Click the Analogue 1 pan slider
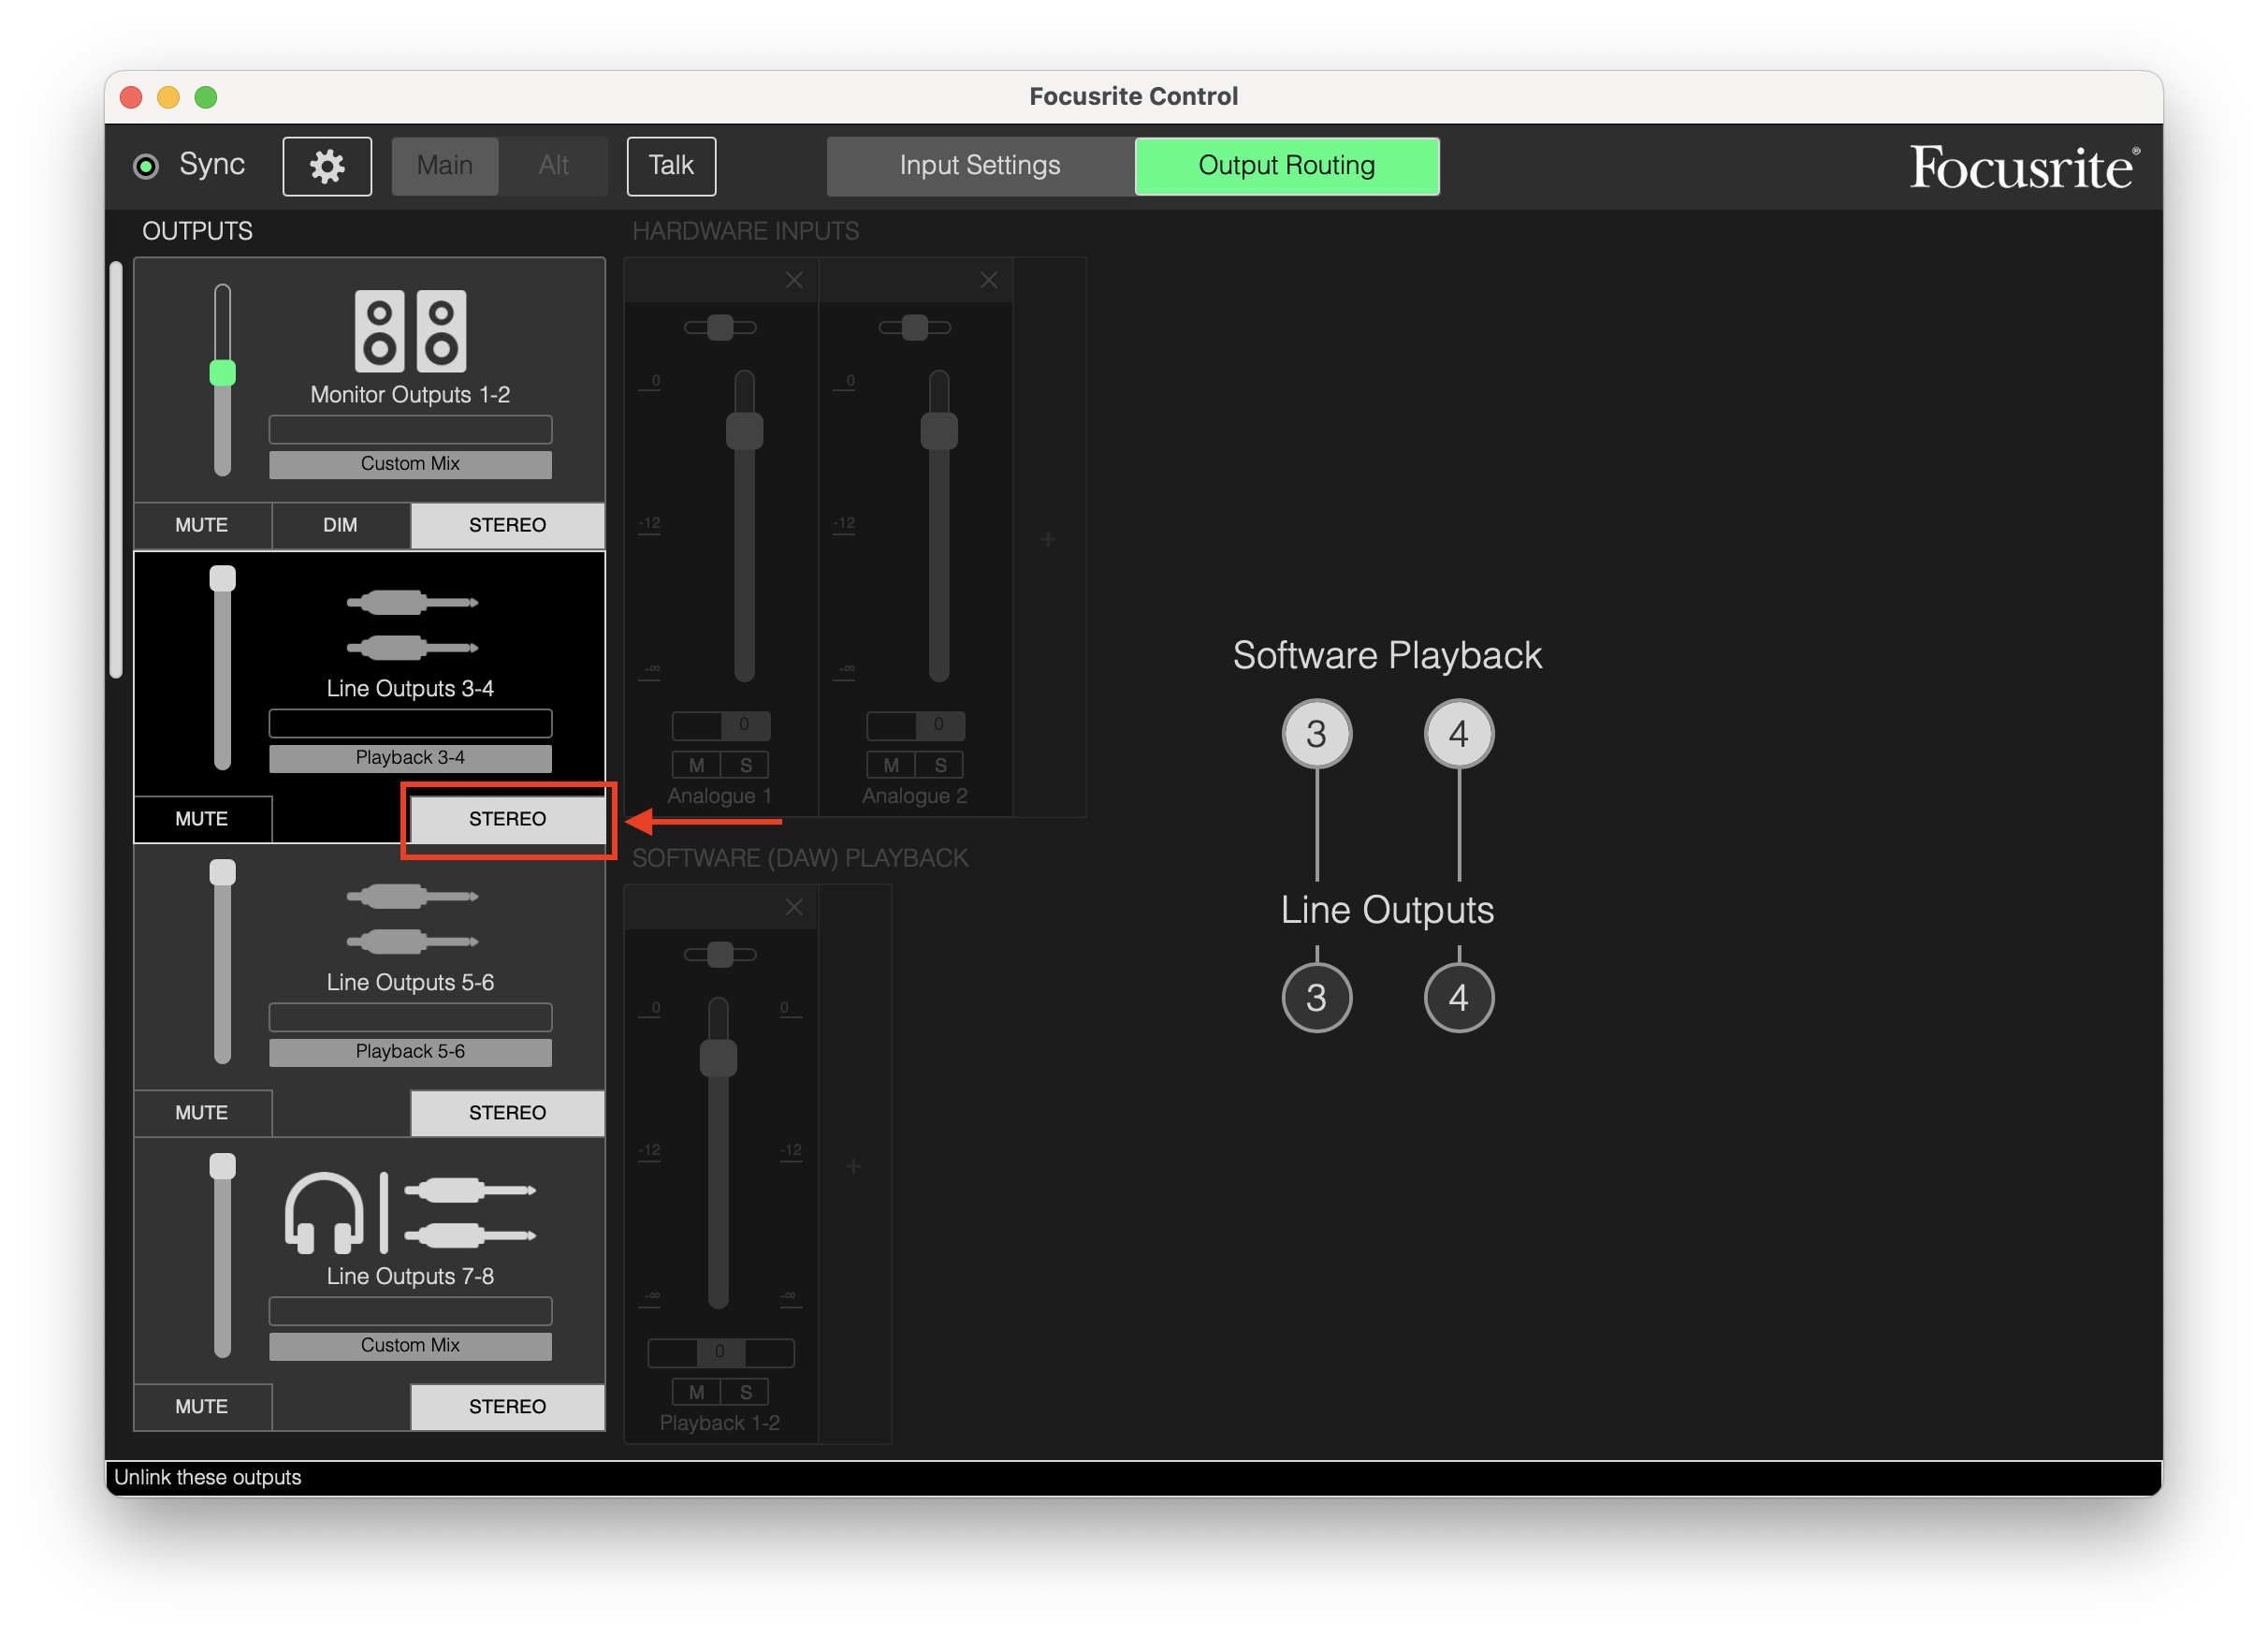 coord(720,327)
